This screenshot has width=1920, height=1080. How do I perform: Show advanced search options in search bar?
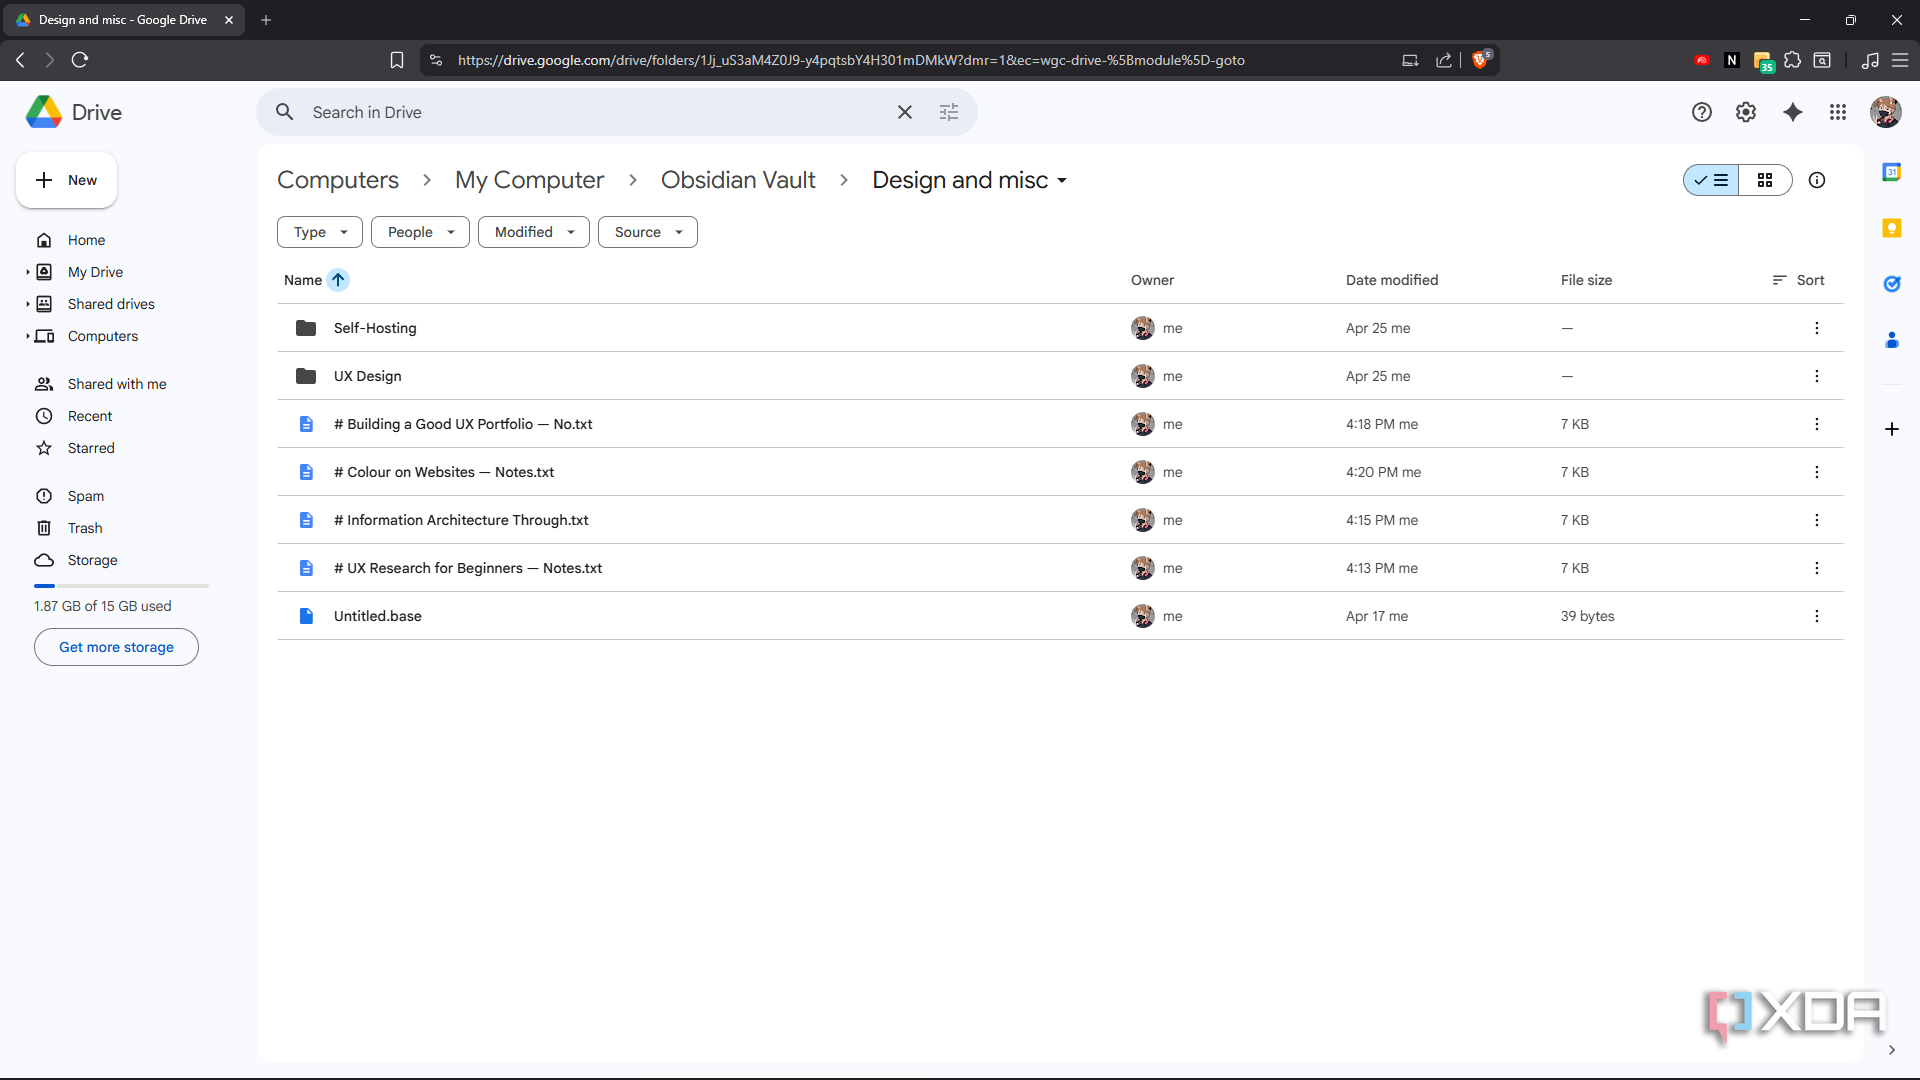(949, 112)
